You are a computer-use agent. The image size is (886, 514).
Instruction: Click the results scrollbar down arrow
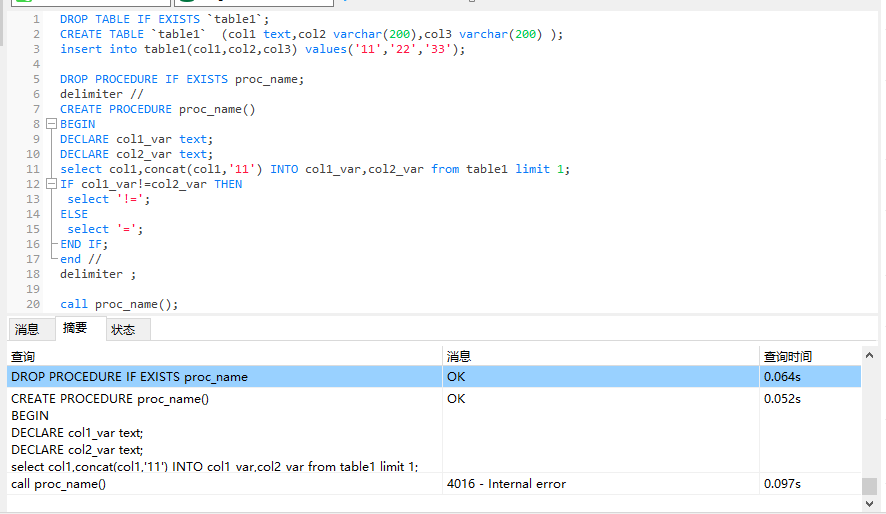[x=870, y=504]
